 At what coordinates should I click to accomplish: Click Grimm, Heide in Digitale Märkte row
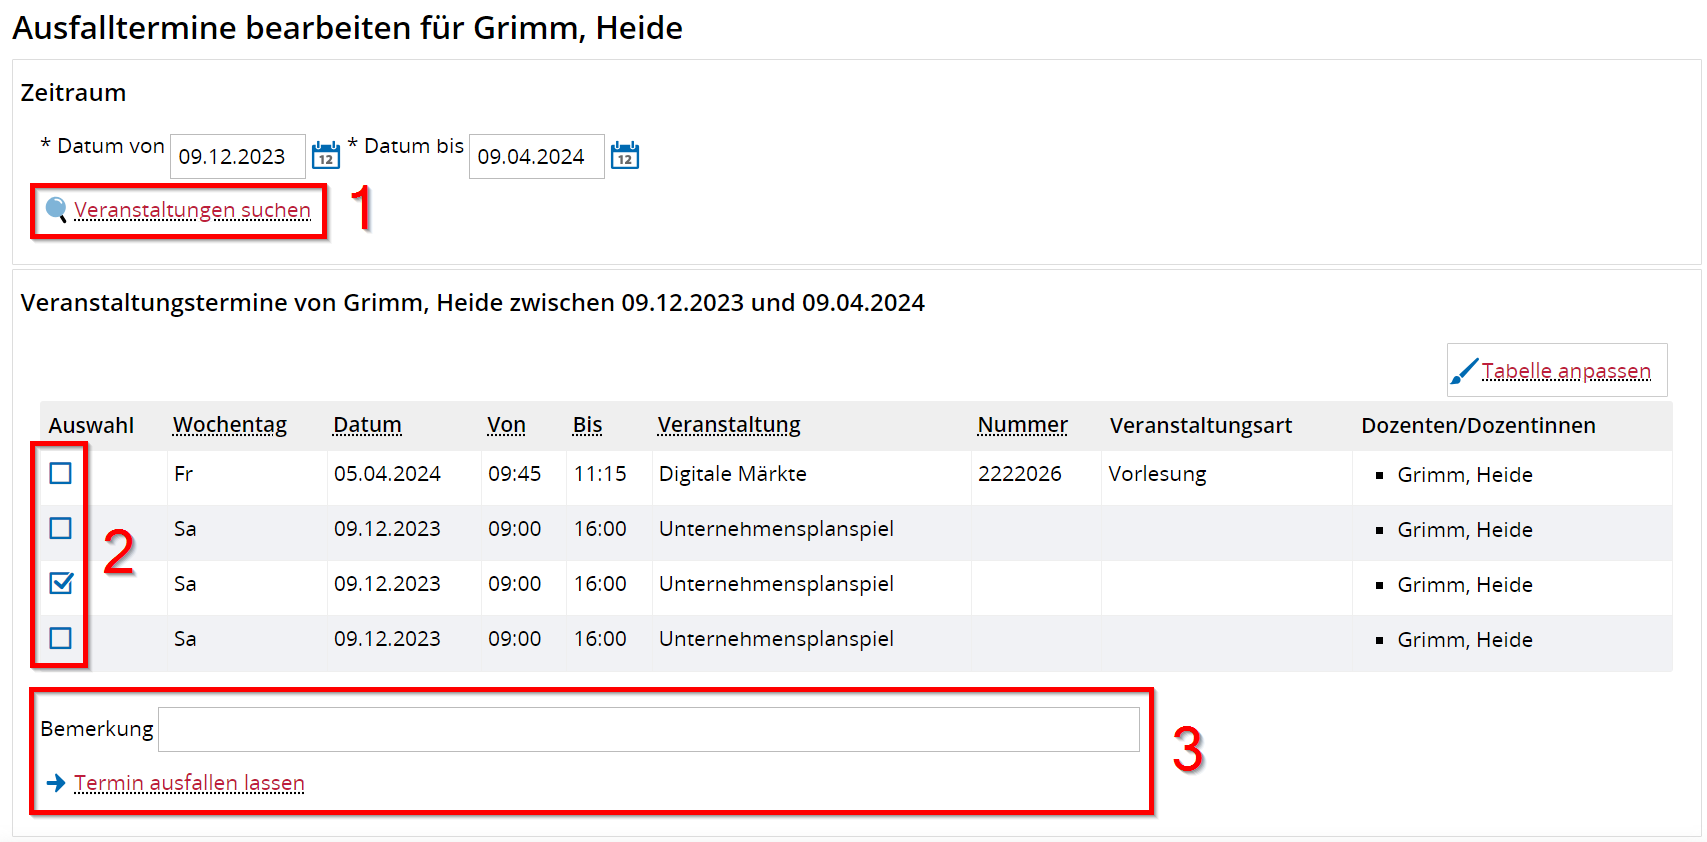click(1464, 475)
